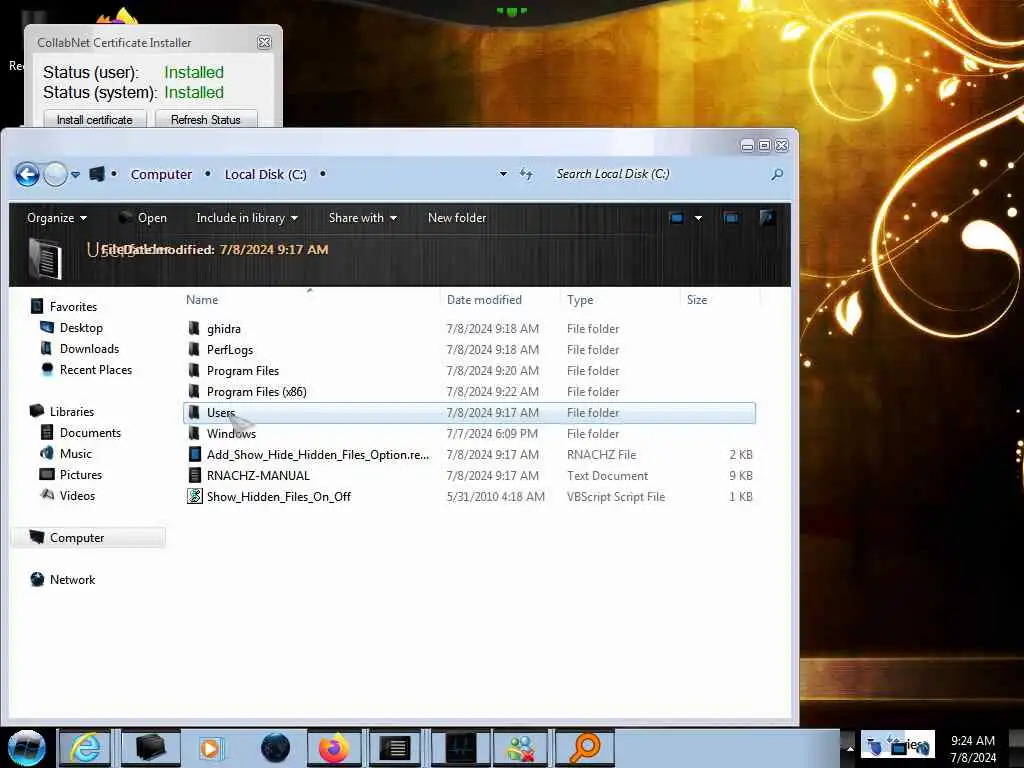The image size is (1024, 768).
Task: Open the Documents library
Action: pyautogui.click(x=90, y=432)
